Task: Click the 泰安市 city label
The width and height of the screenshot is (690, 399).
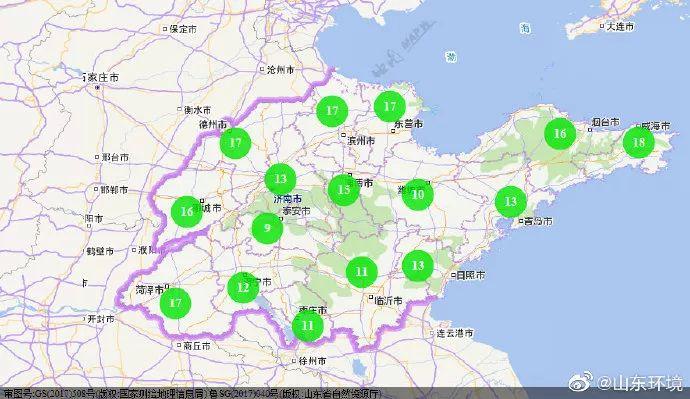Action: pyautogui.click(x=297, y=211)
